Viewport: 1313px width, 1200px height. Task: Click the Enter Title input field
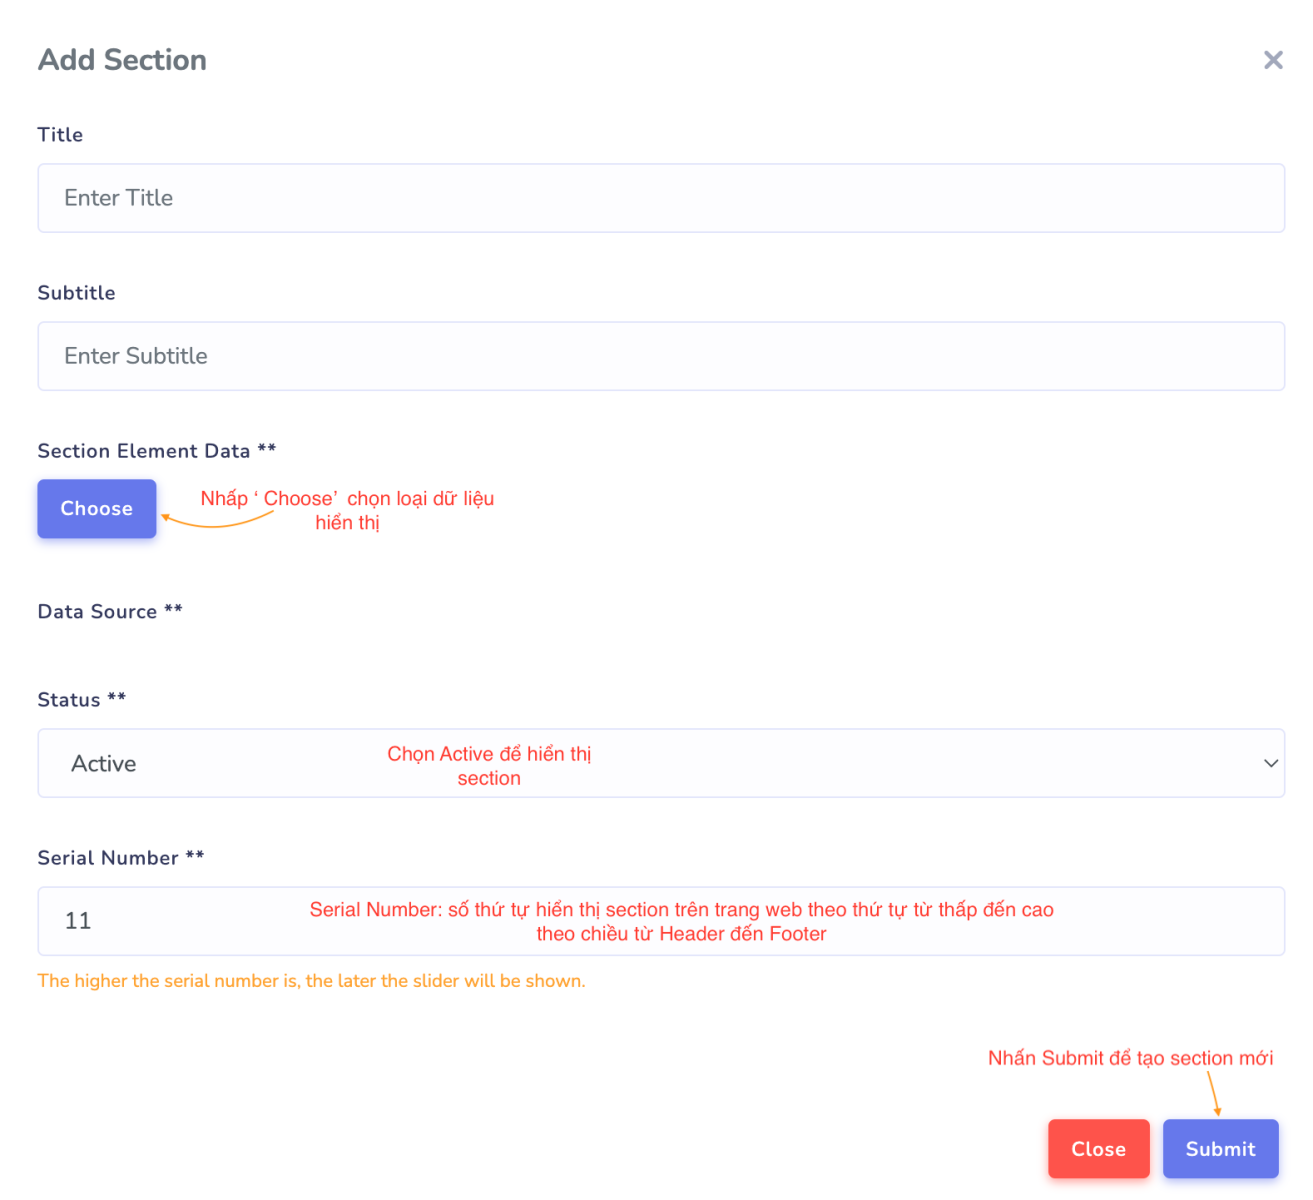(660, 198)
